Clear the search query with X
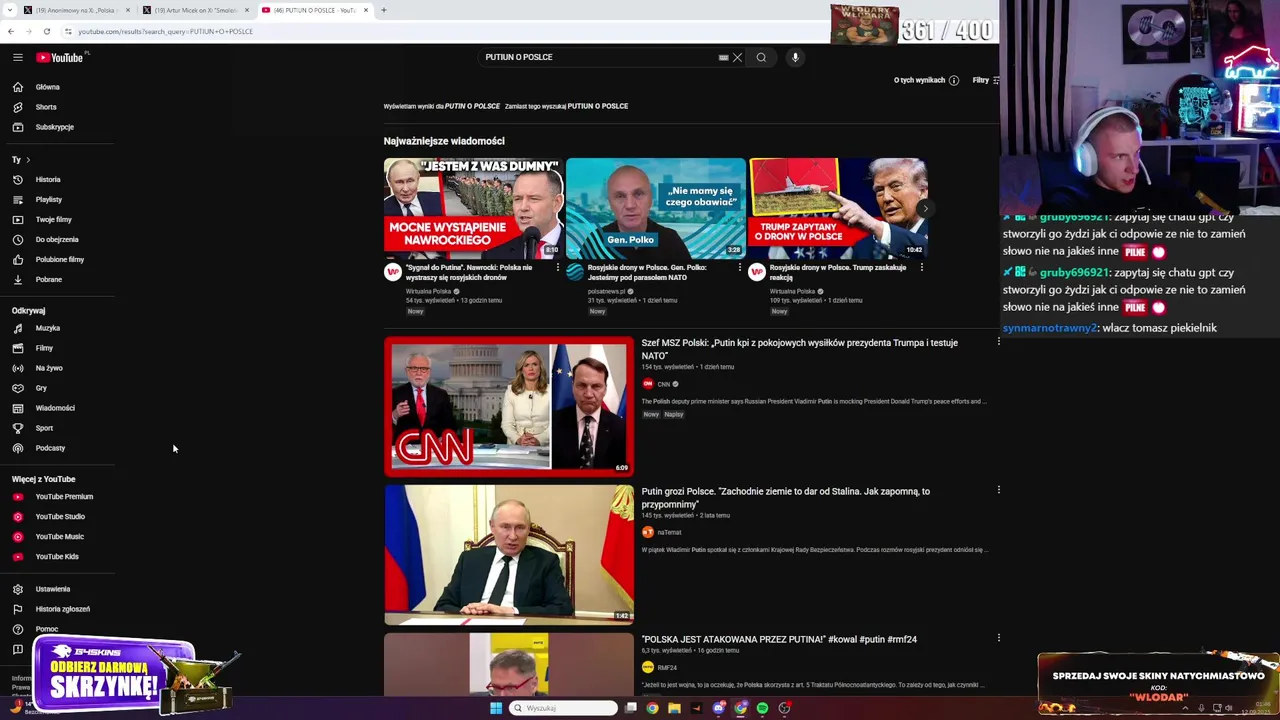The height and width of the screenshot is (720, 1280). point(737,57)
